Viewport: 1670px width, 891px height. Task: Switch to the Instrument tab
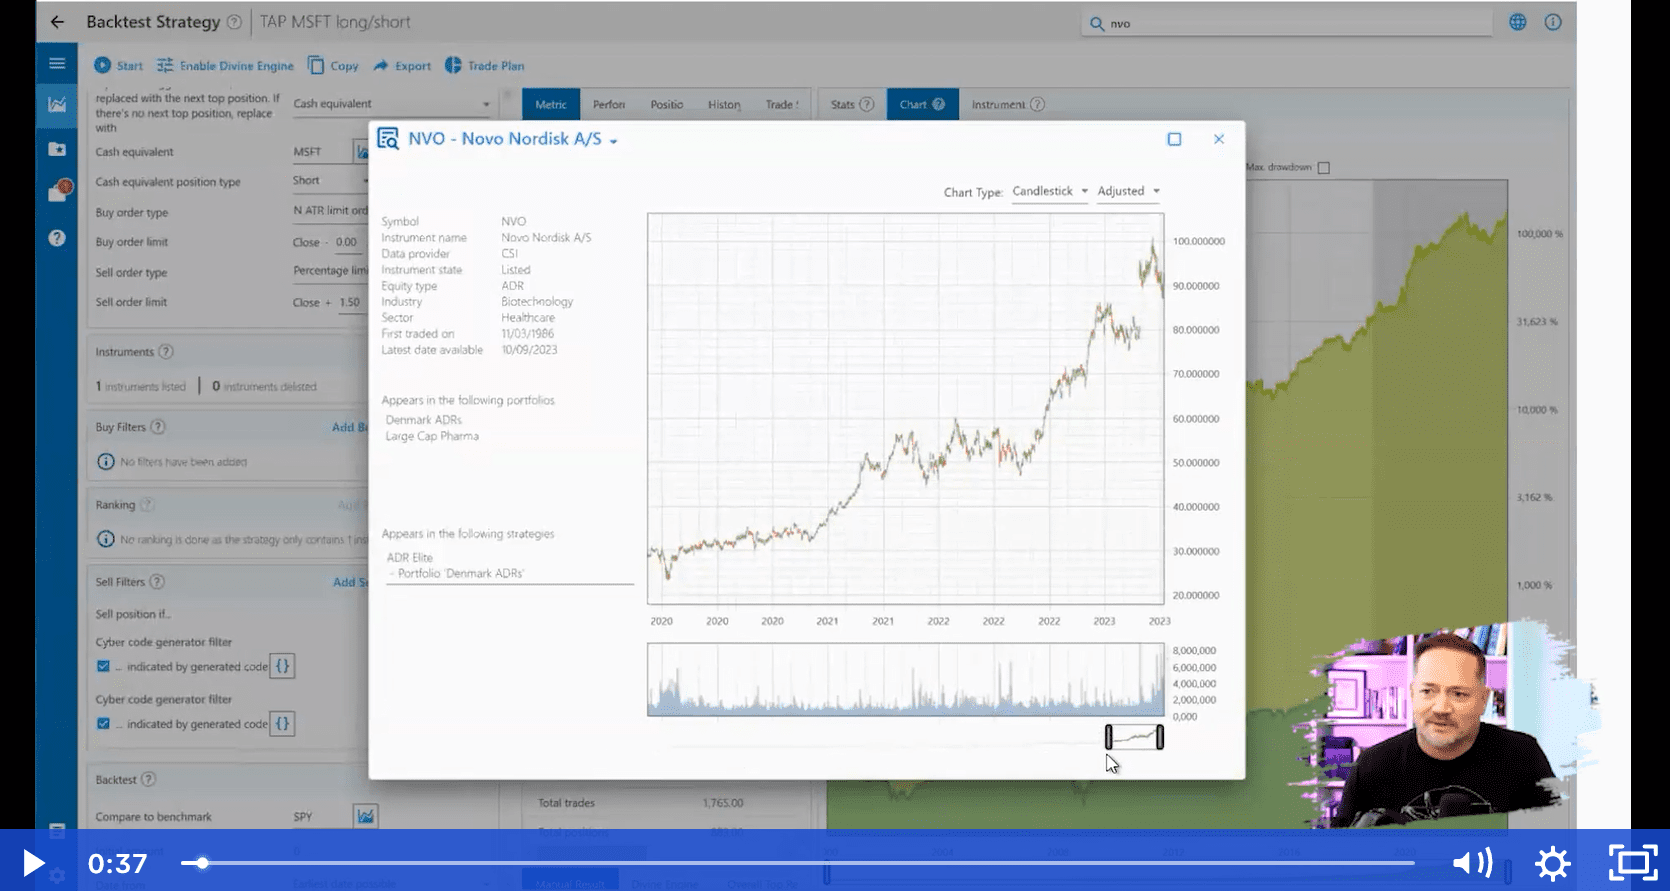pos(1007,104)
